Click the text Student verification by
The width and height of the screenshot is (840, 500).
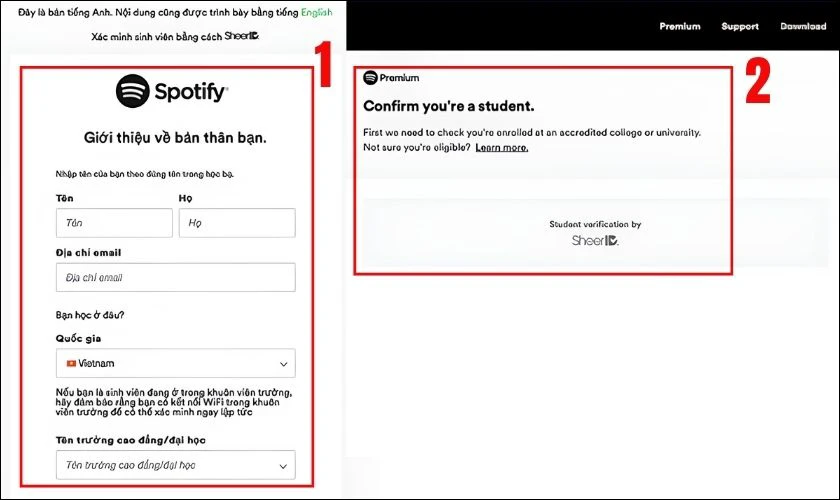coord(595,224)
